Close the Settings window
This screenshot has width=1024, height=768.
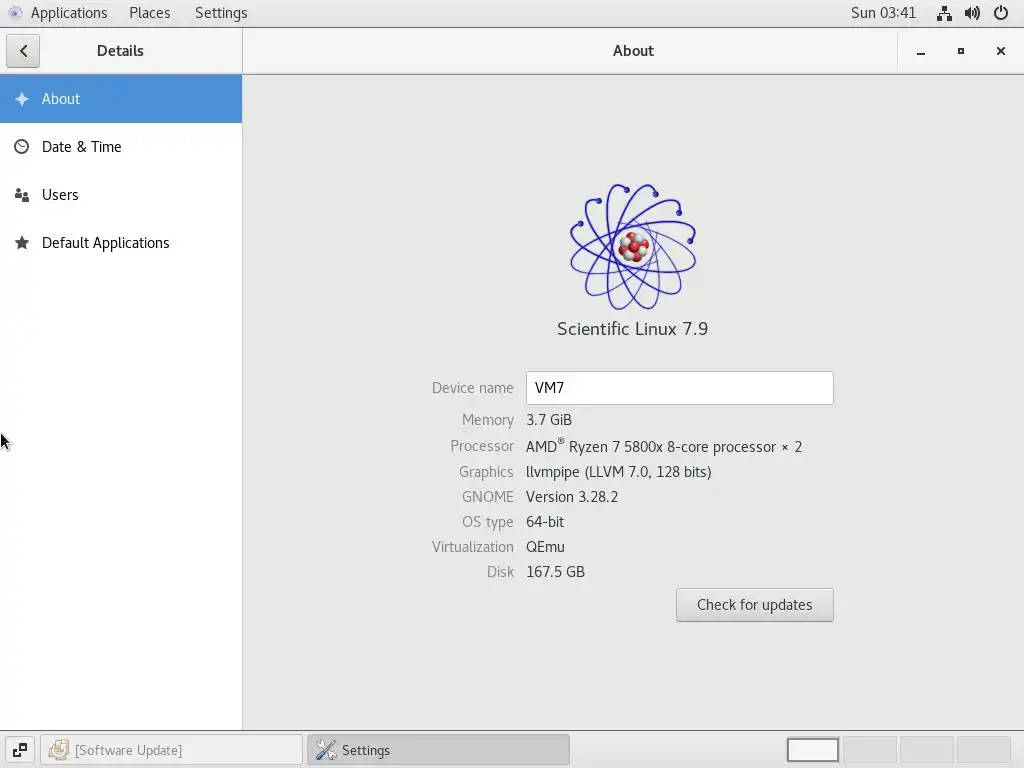click(x=1000, y=51)
